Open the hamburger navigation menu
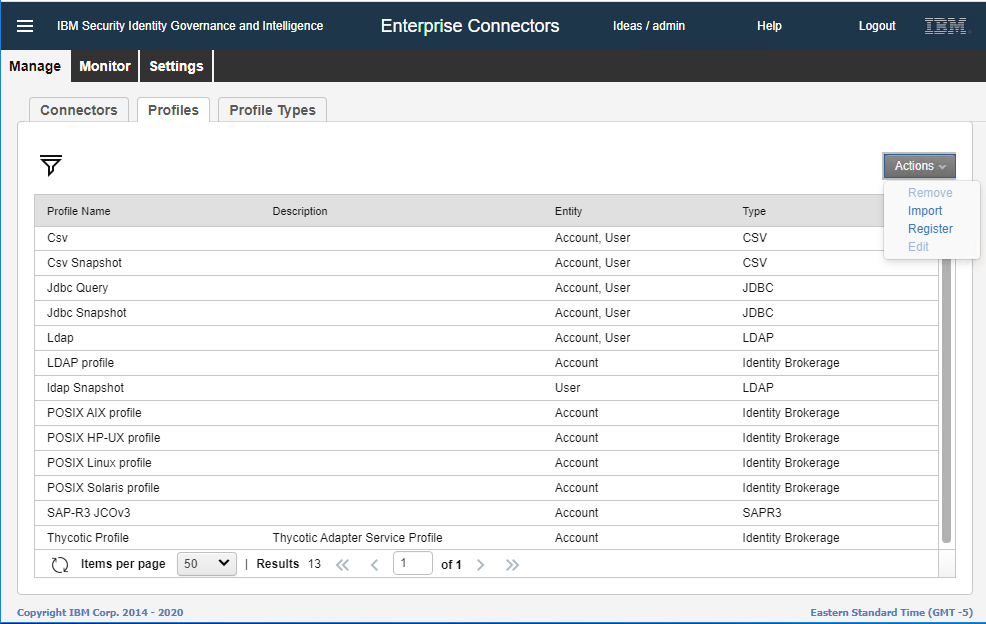The width and height of the screenshot is (986, 624). click(x=25, y=27)
